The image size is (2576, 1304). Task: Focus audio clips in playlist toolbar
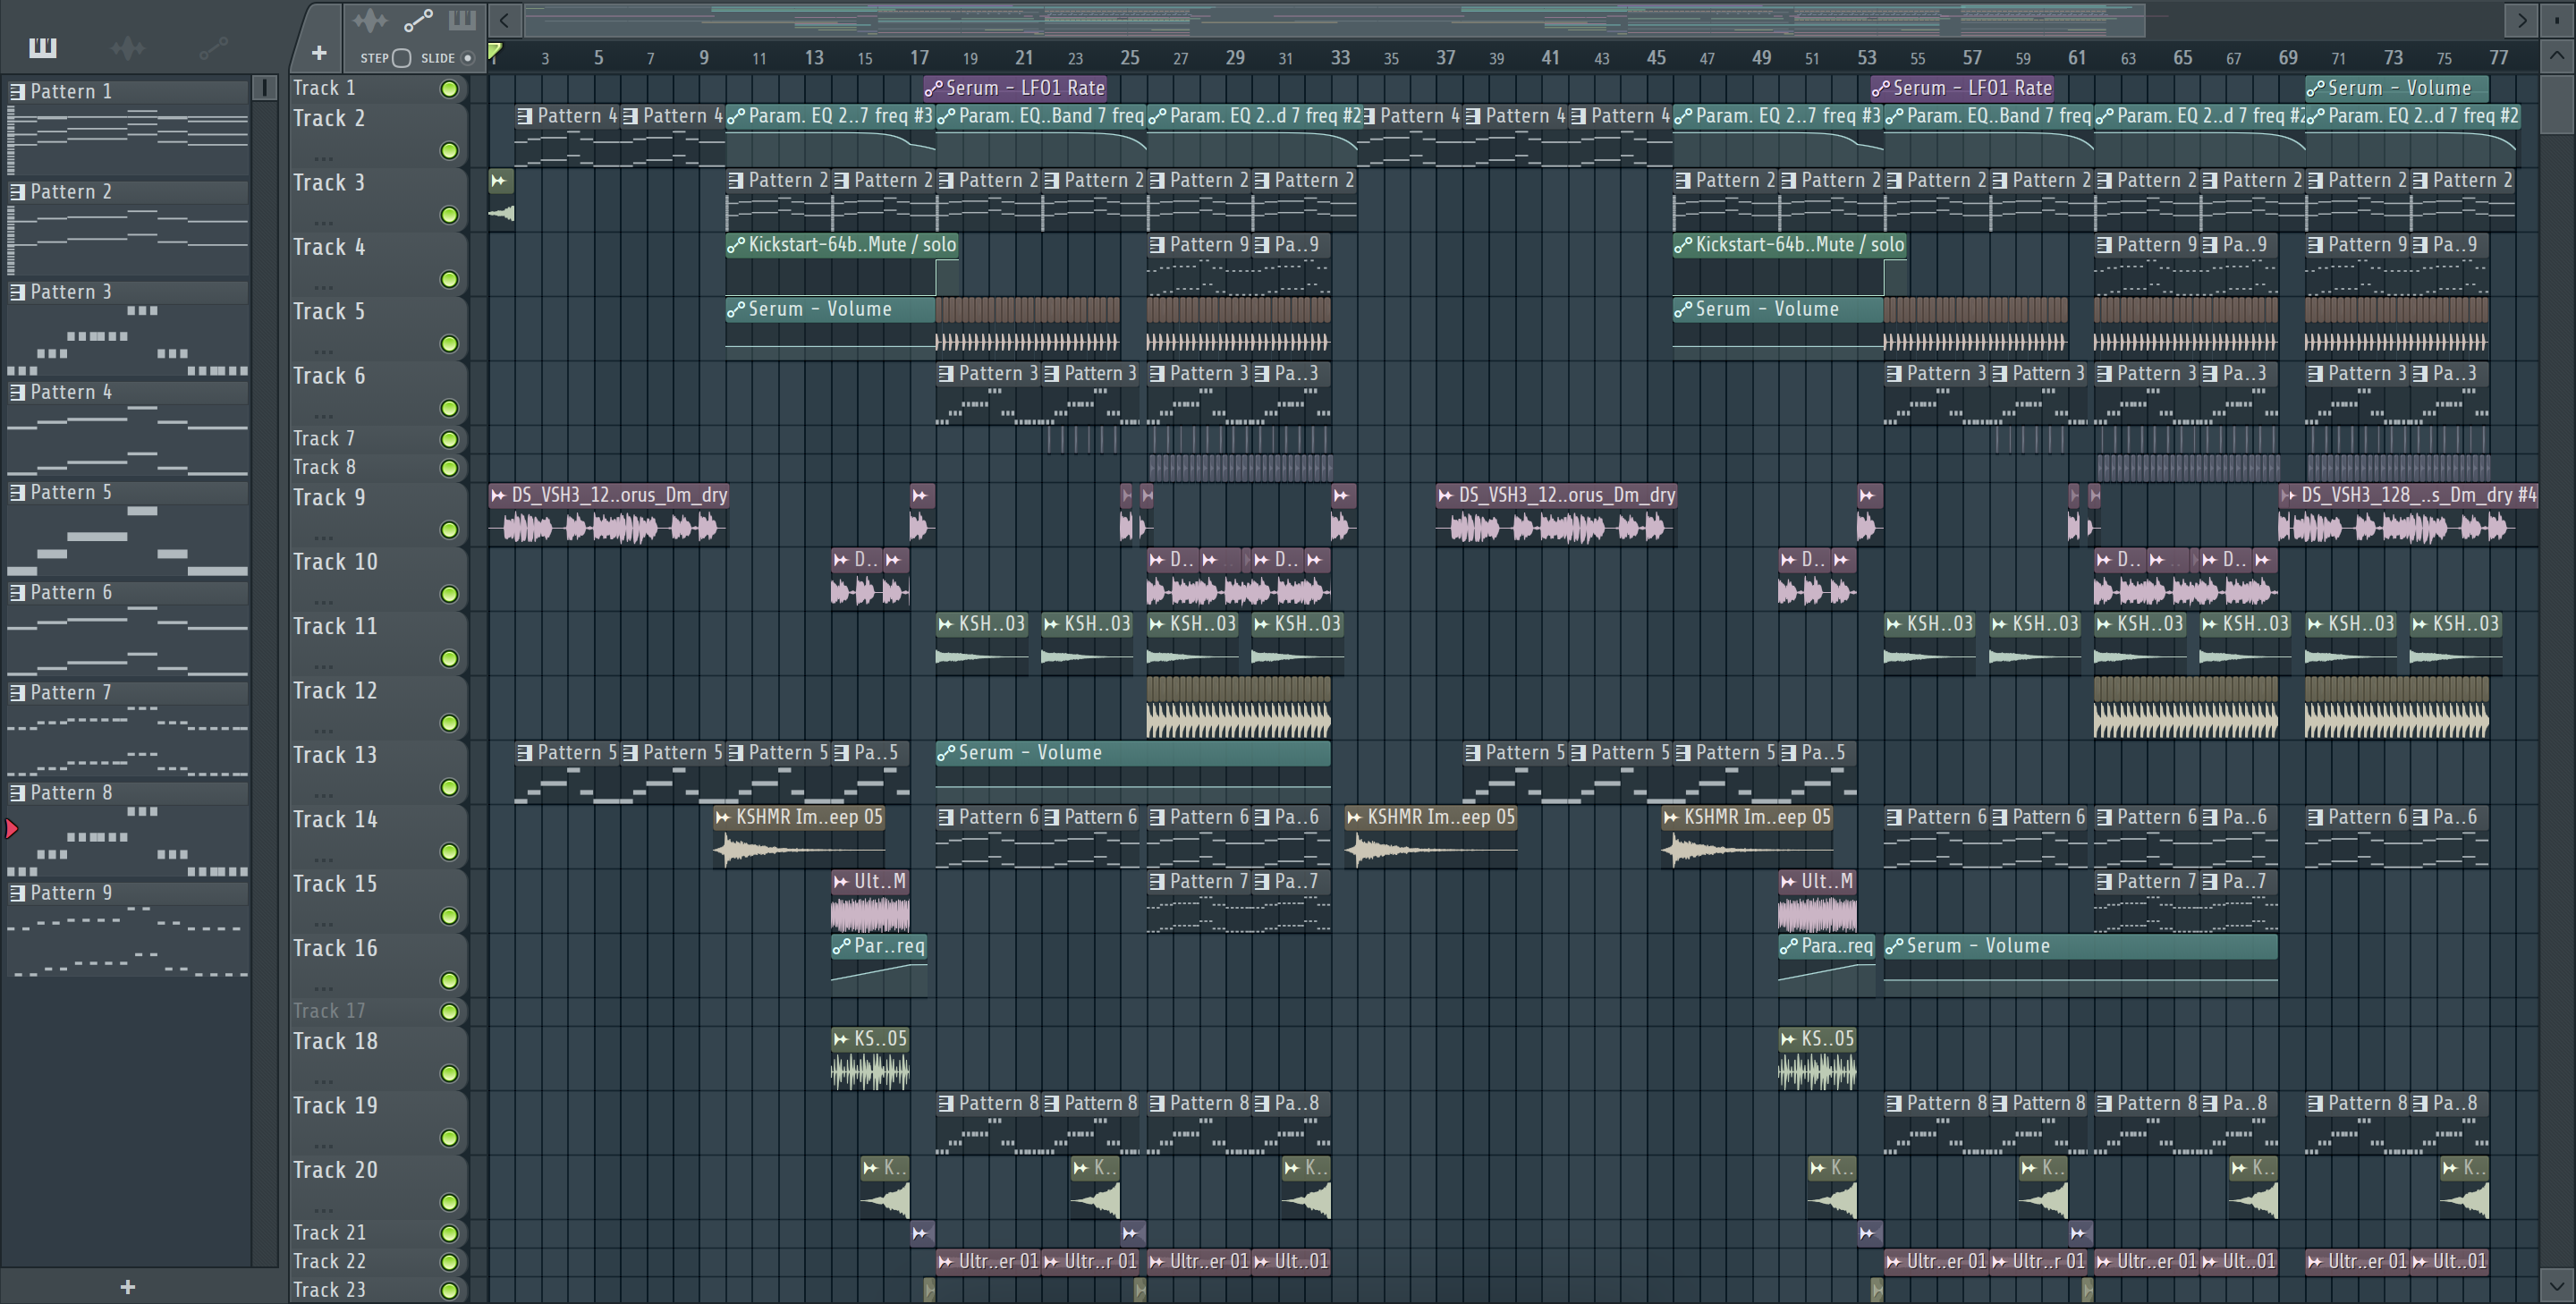coord(369,20)
